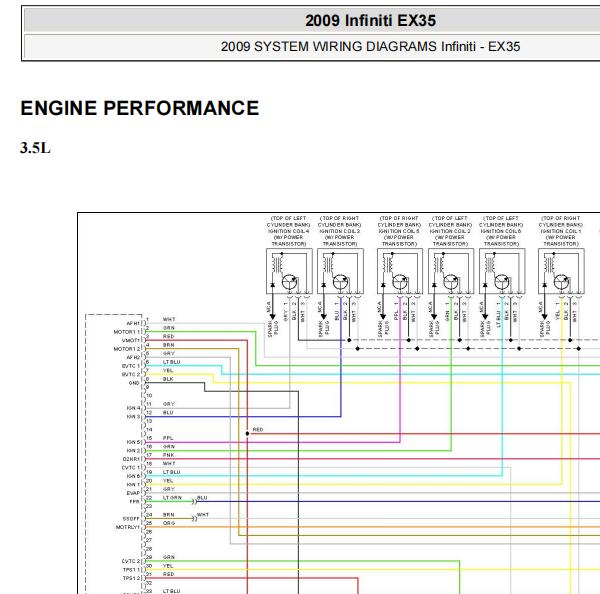Click the "IGN 4" connector pin label
Screen dimensions: 600x594
[x=134, y=408]
